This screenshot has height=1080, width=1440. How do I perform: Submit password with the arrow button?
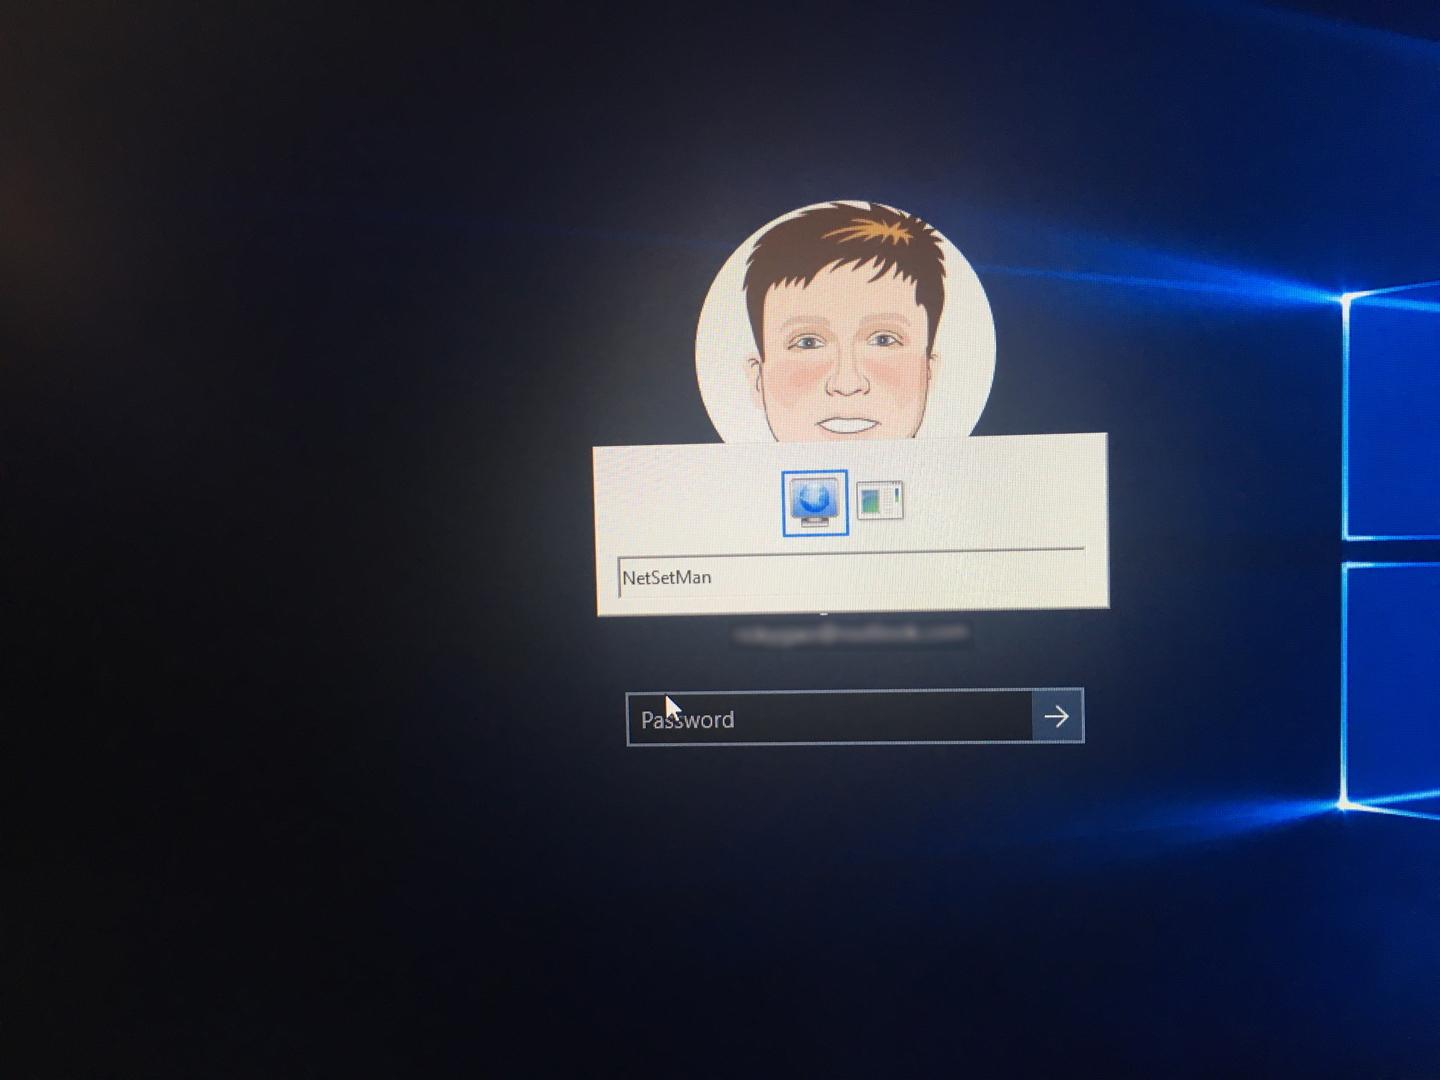pos(1057,716)
